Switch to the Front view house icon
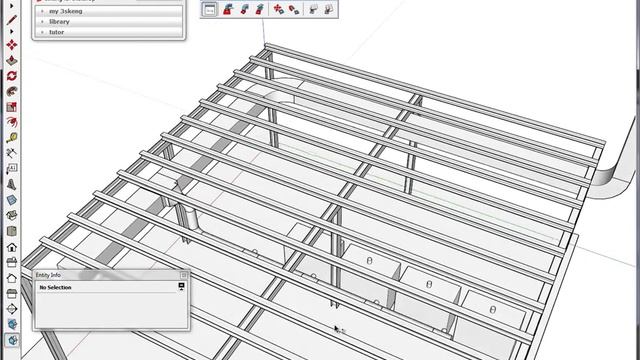 pyautogui.click(x=11, y=247)
